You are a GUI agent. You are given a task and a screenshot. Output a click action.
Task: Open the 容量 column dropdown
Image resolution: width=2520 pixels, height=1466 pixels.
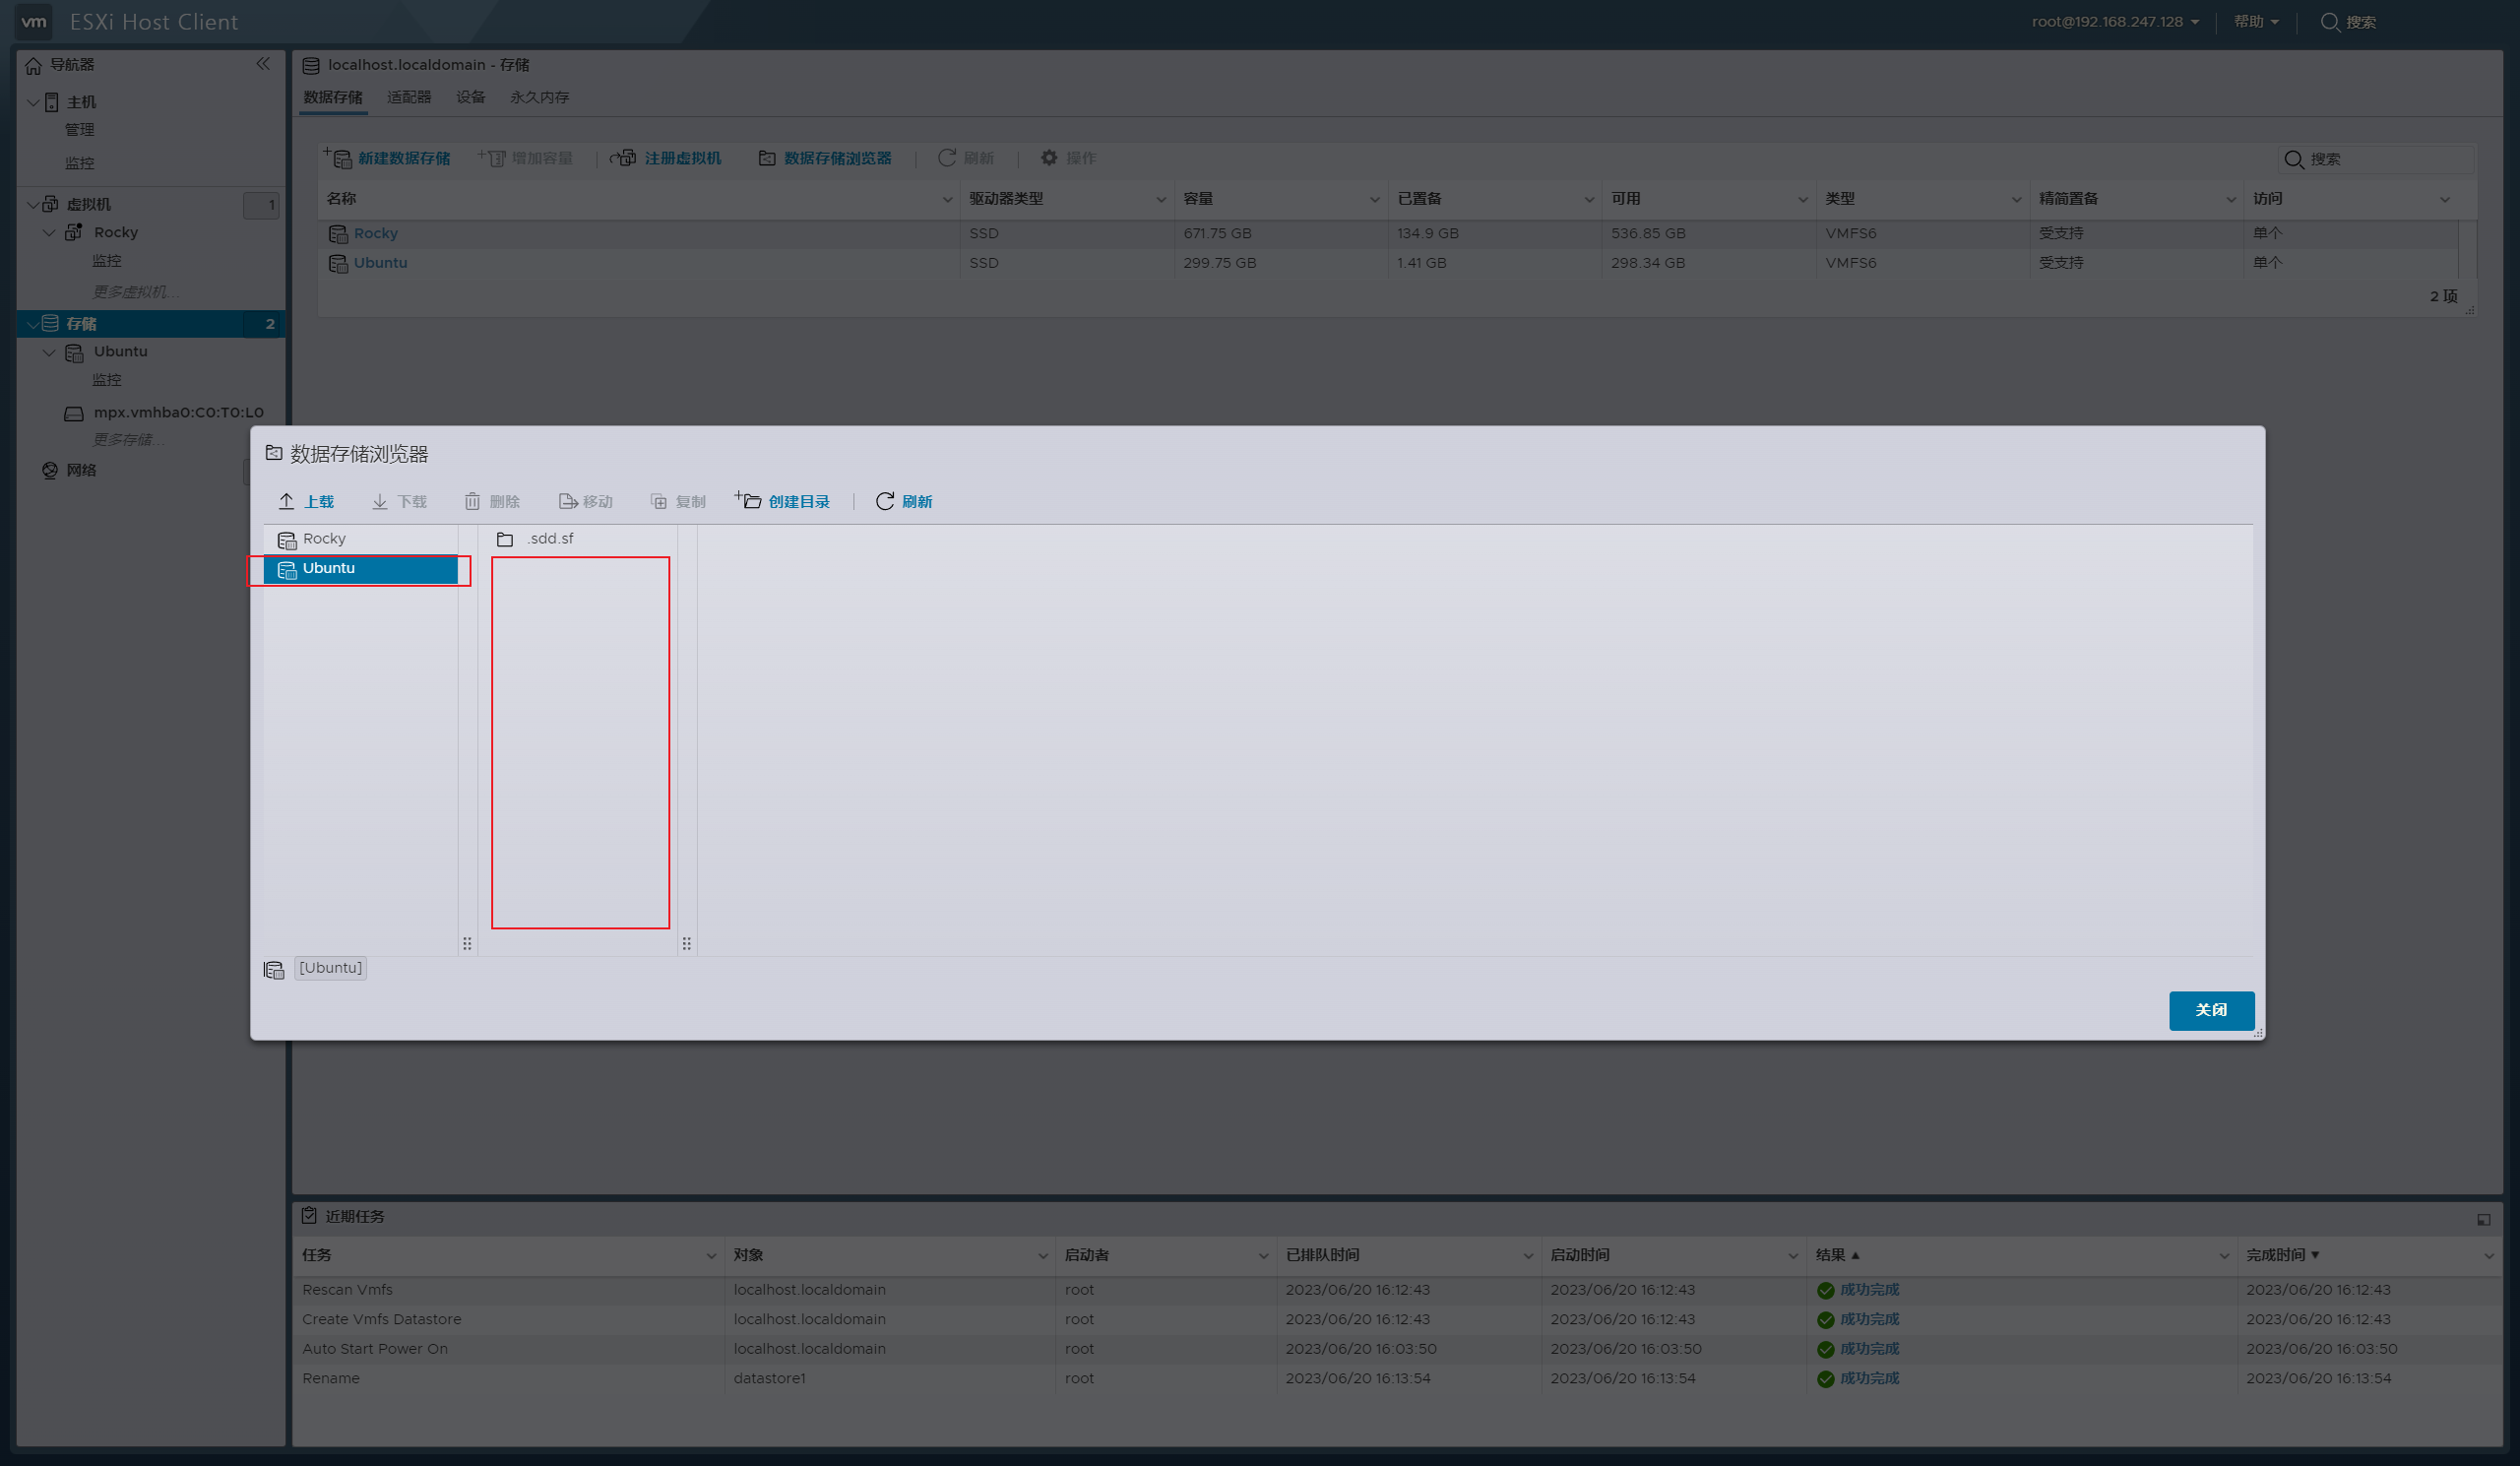point(1375,199)
